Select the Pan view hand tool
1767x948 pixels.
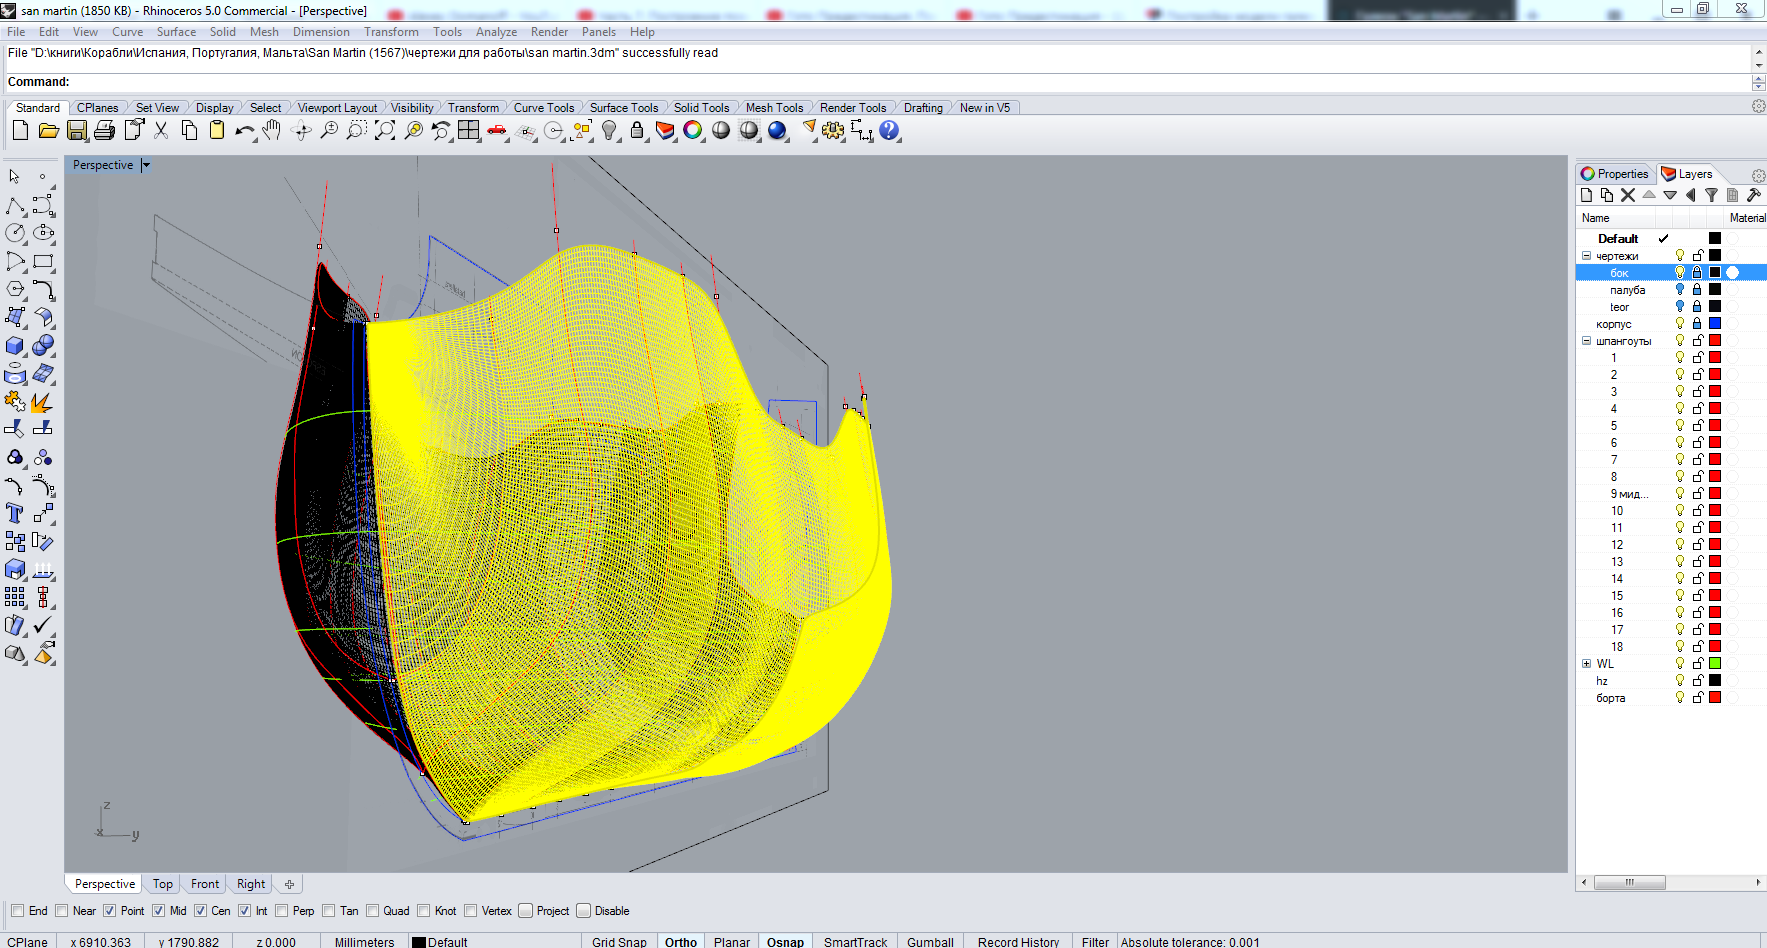[x=272, y=131]
